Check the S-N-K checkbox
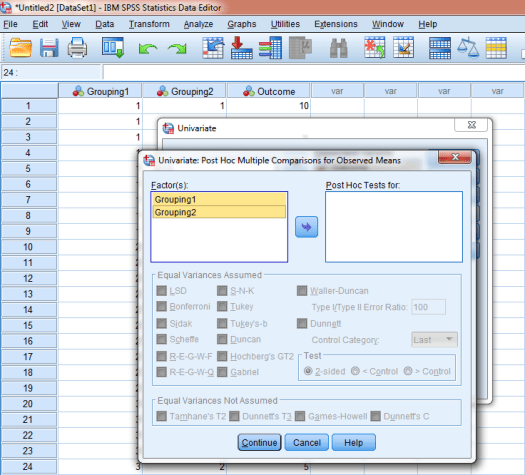 pyautogui.click(x=222, y=291)
